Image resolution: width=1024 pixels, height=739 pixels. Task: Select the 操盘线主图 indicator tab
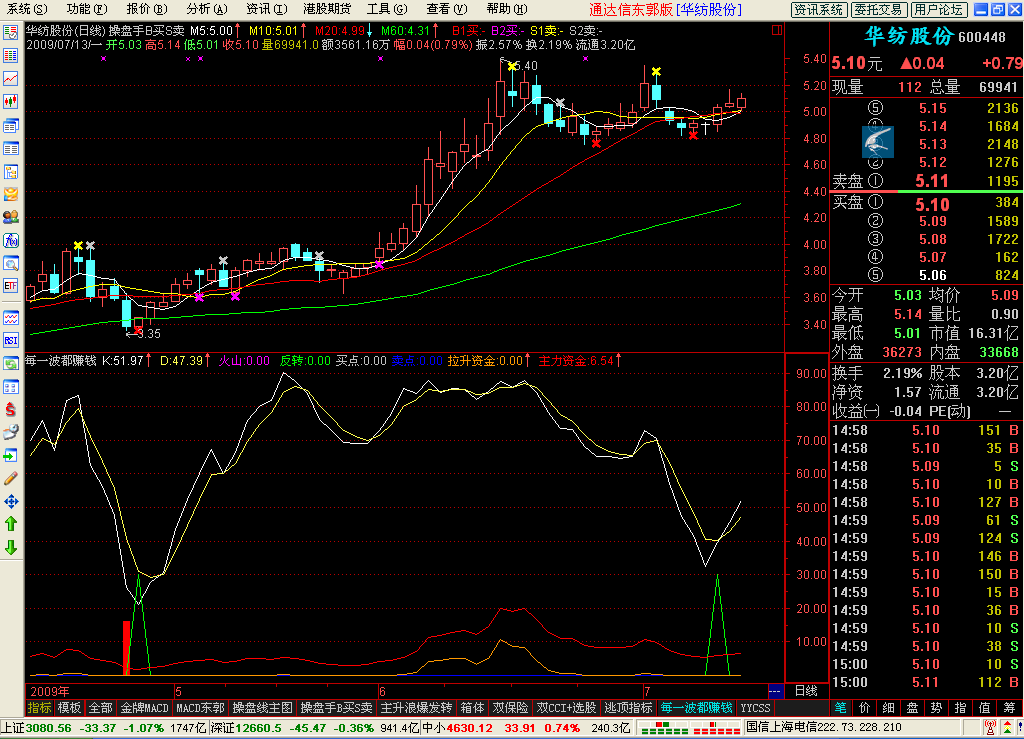pos(263,708)
